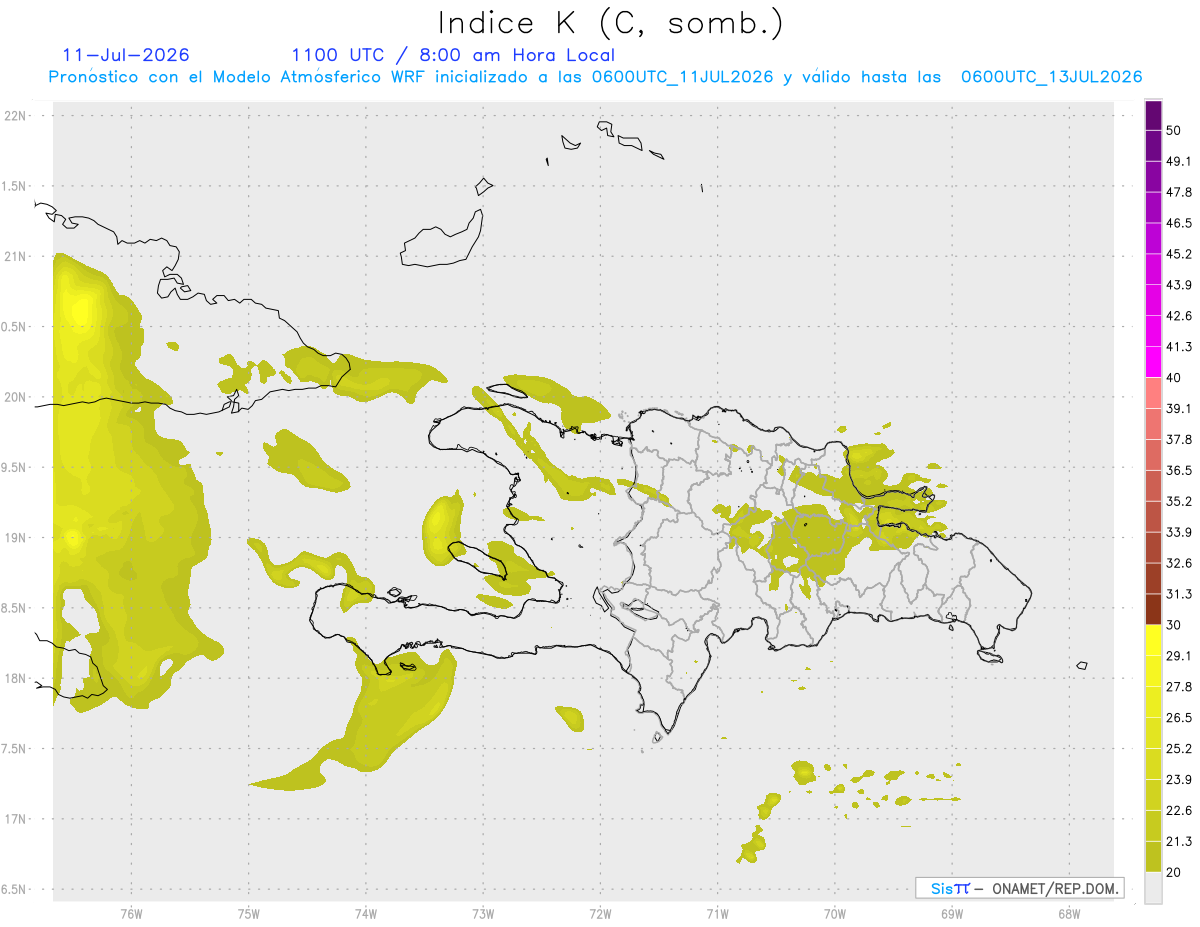The height and width of the screenshot is (927, 1200).
Task: Select the latitude label "18N"
Action: [17, 679]
